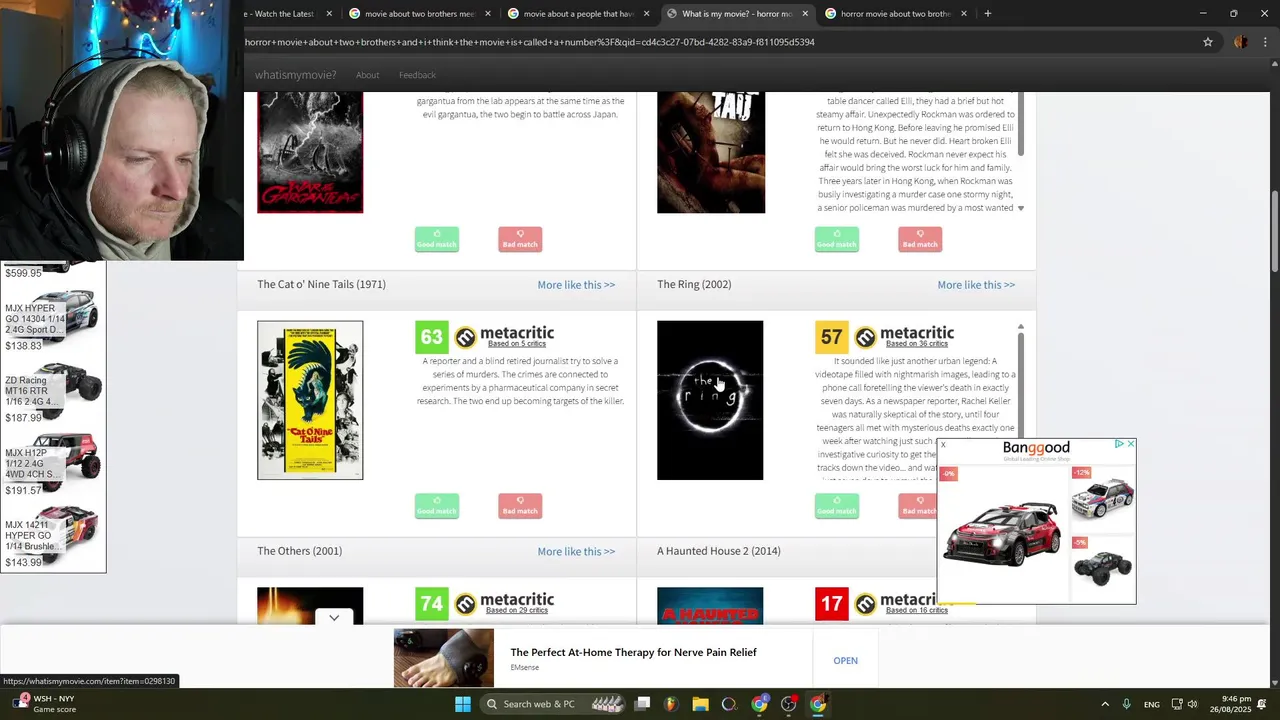Switch to the 'Watch the Latest' tab
This screenshot has height=720, width=1280.
tap(290, 14)
